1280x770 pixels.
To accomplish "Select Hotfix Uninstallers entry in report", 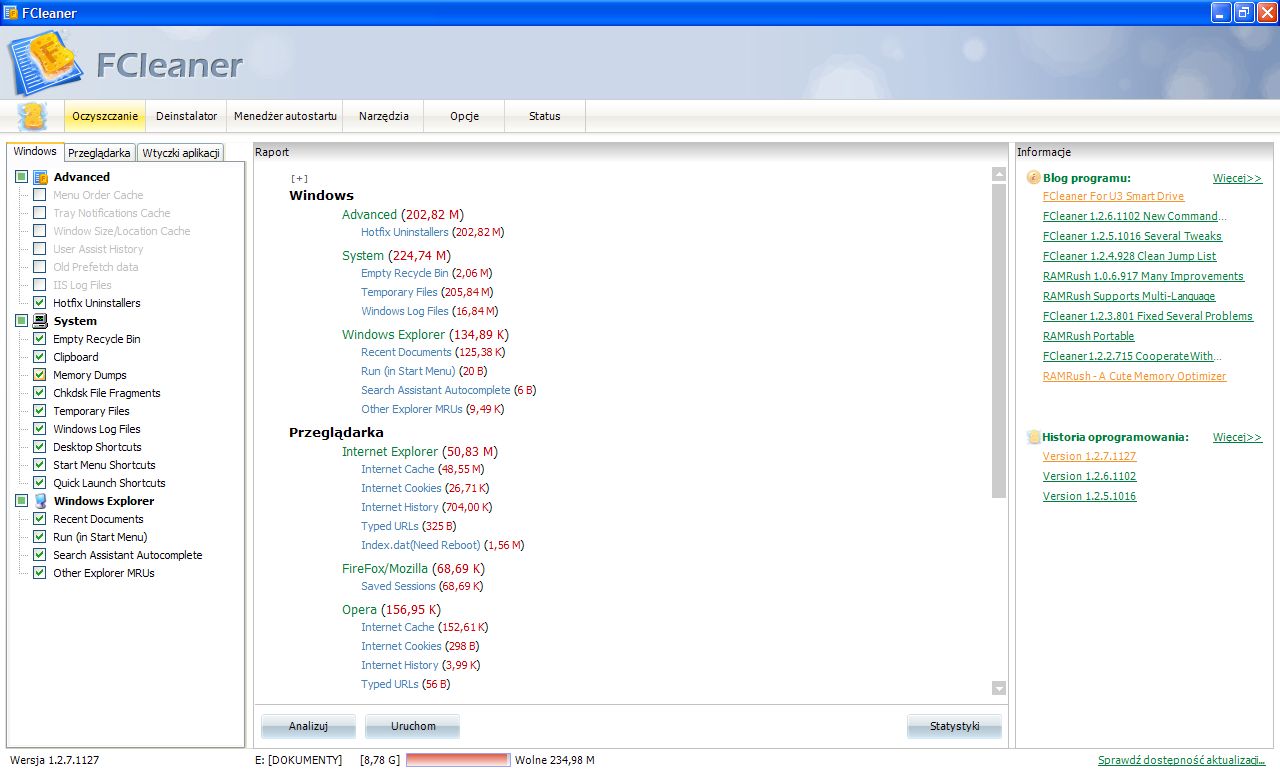I will (x=405, y=232).
